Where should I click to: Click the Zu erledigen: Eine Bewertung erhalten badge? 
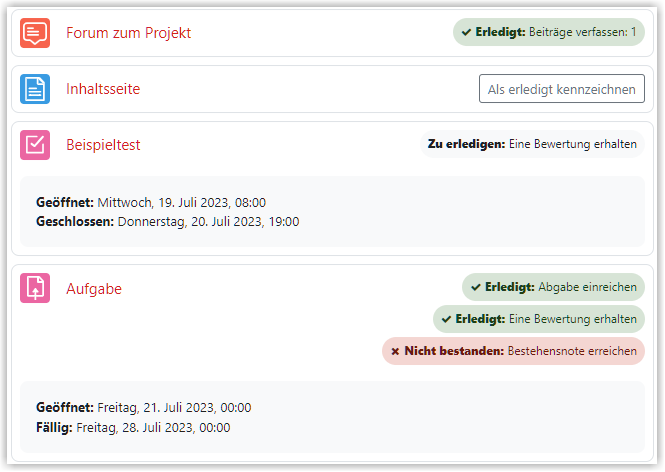coord(532,144)
